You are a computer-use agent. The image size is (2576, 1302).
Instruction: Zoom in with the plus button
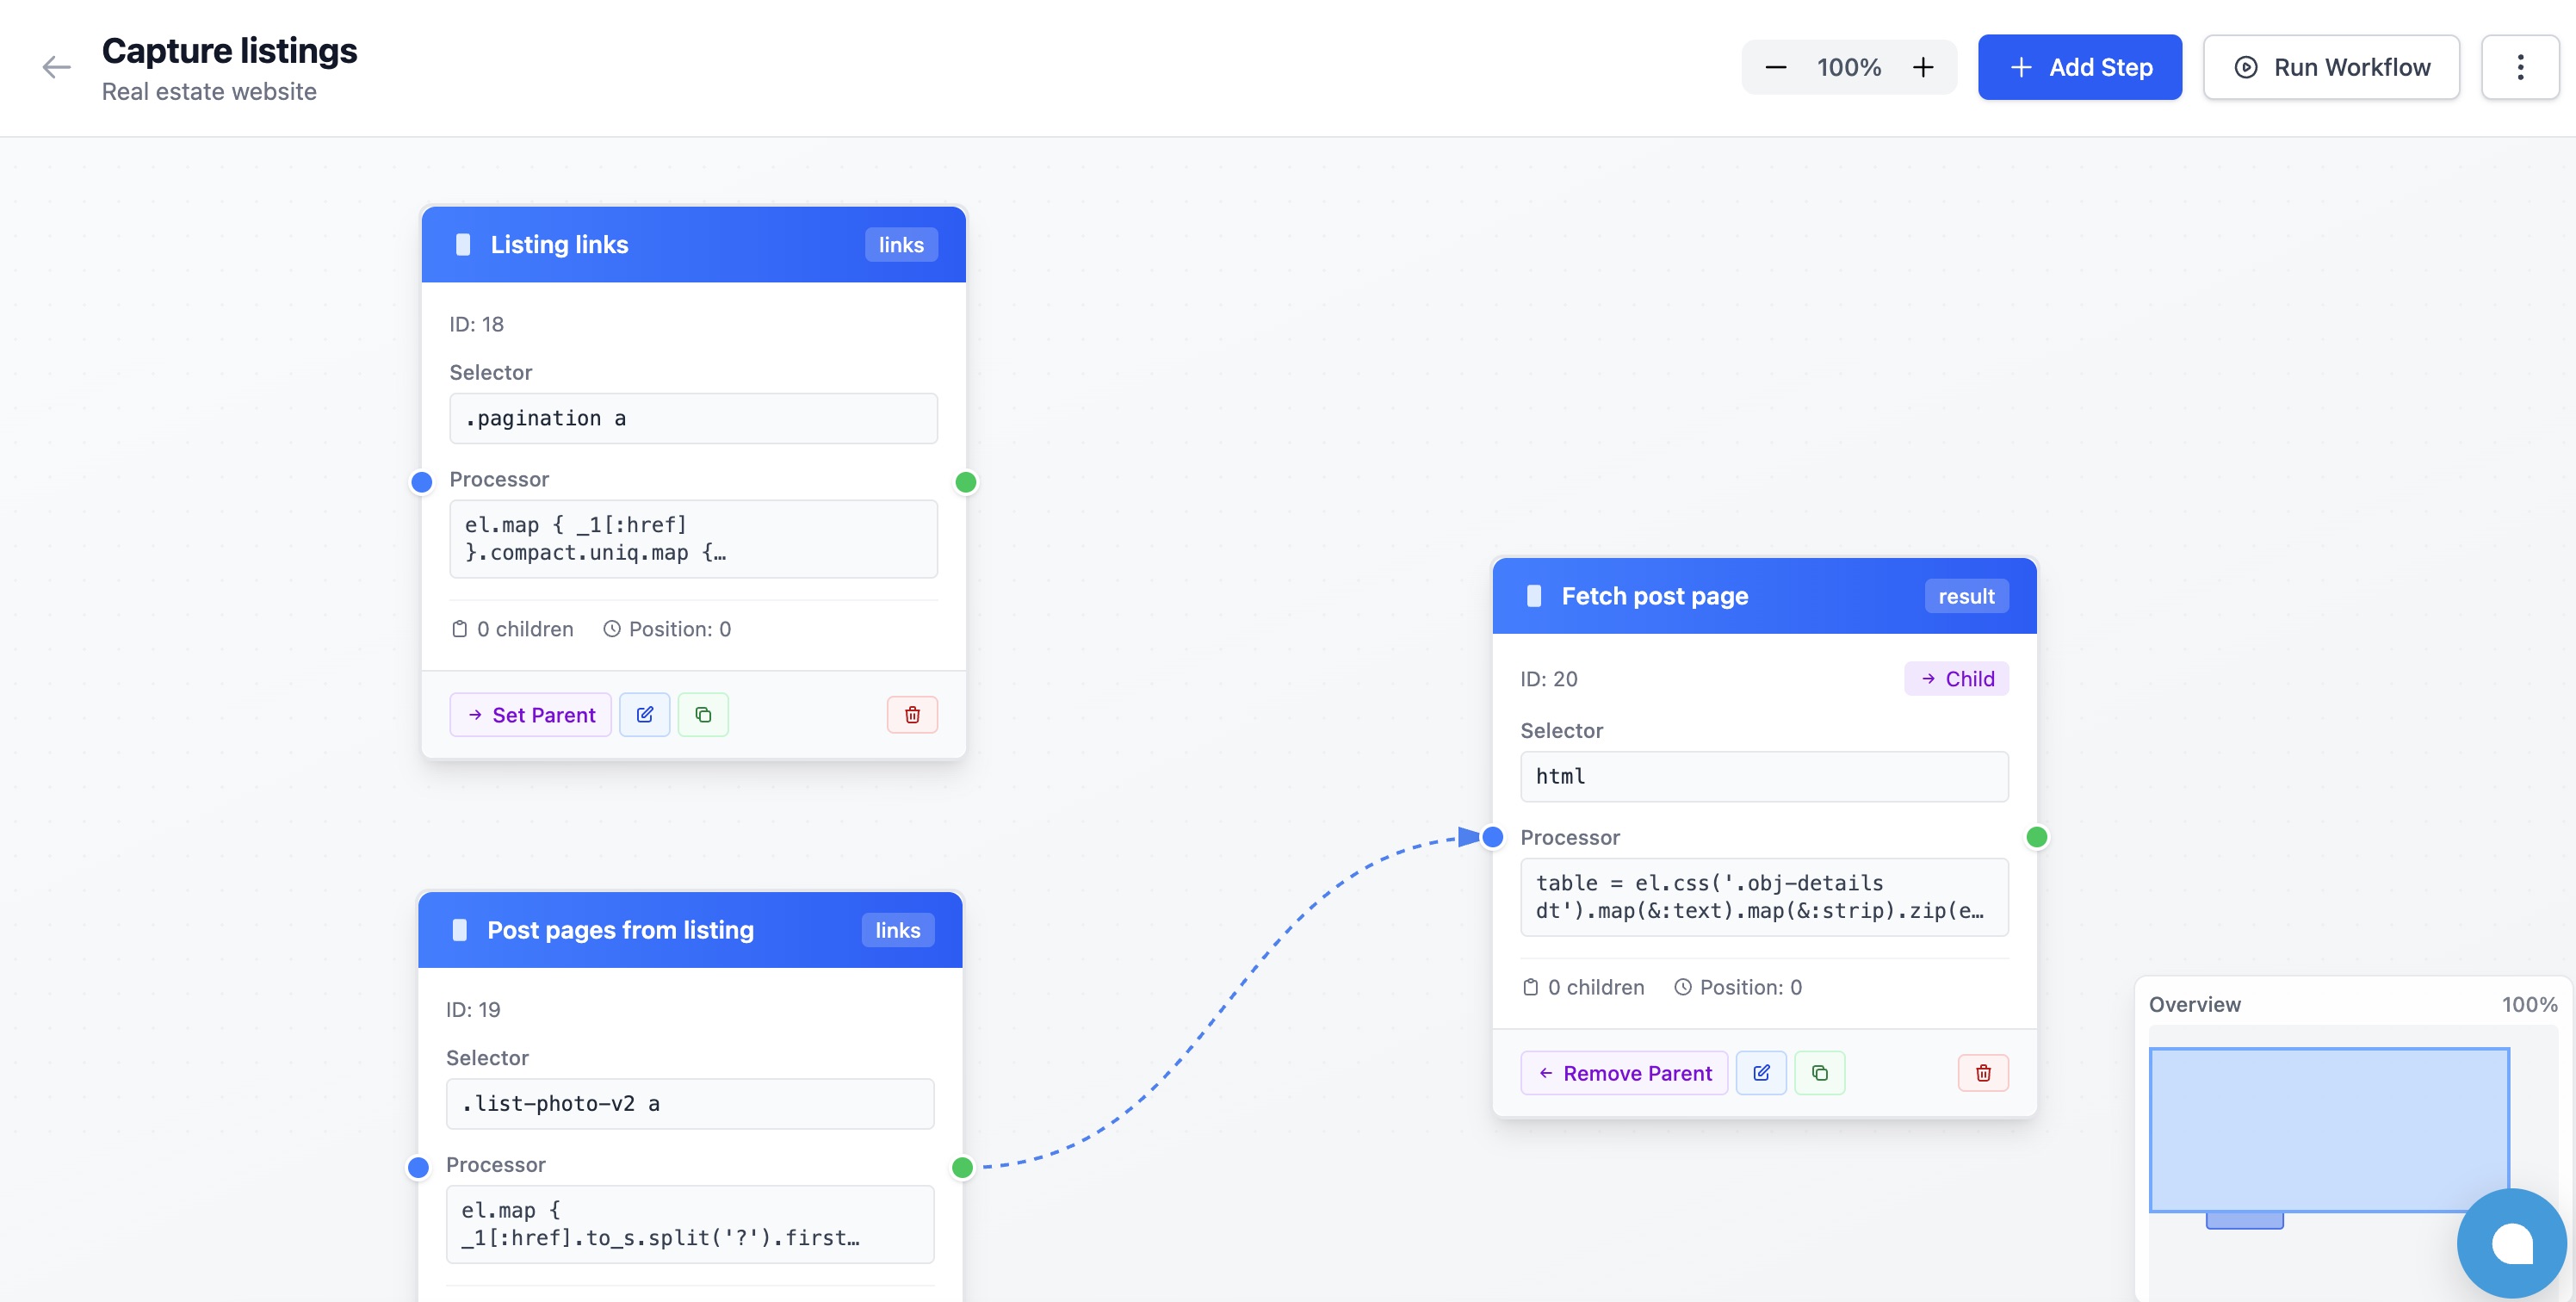1922,67
